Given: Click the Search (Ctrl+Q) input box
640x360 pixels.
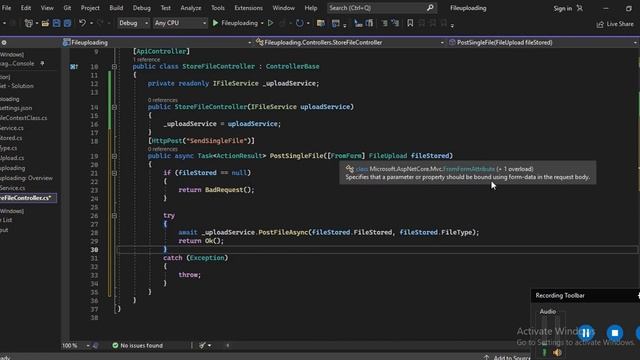Looking at the screenshot, I should point(382,8).
